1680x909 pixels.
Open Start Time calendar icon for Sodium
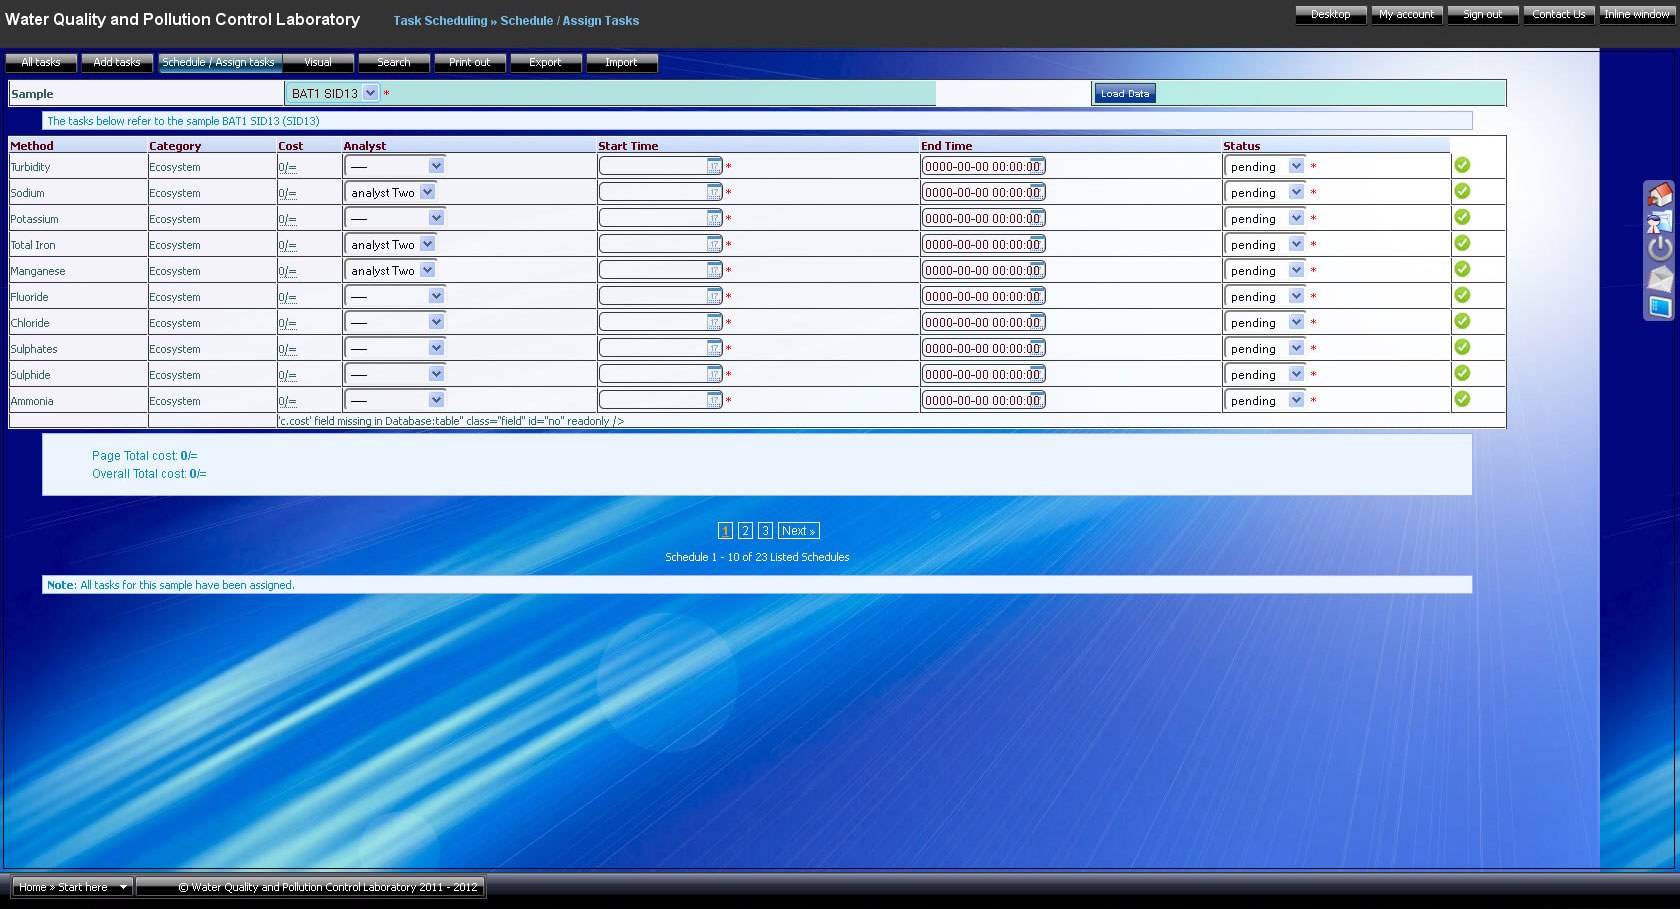(x=714, y=192)
